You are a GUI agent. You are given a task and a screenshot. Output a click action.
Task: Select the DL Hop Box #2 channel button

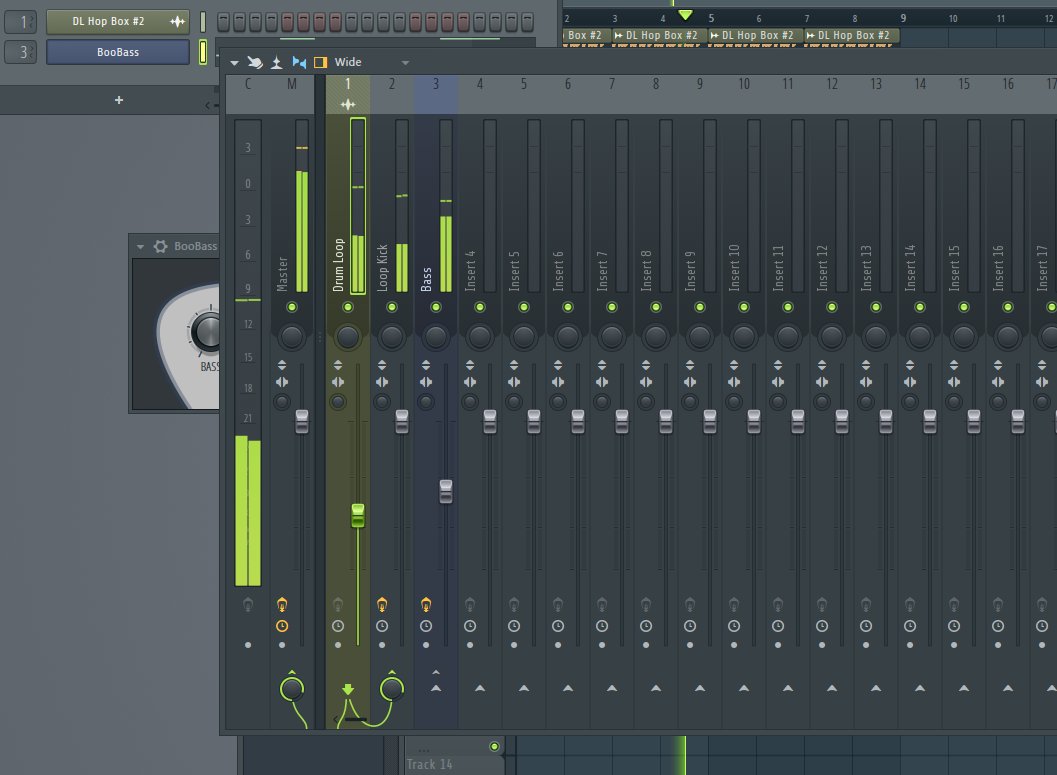[117, 22]
